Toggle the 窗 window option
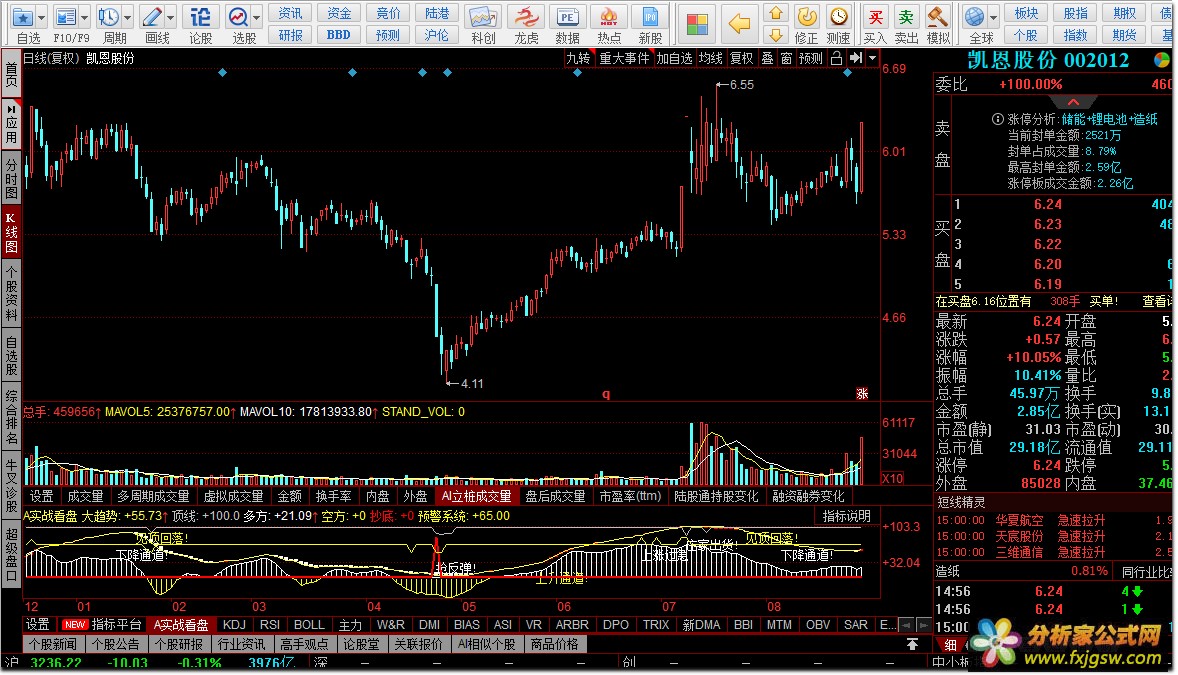The image size is (1178, 675). click(x=786, y=59)
